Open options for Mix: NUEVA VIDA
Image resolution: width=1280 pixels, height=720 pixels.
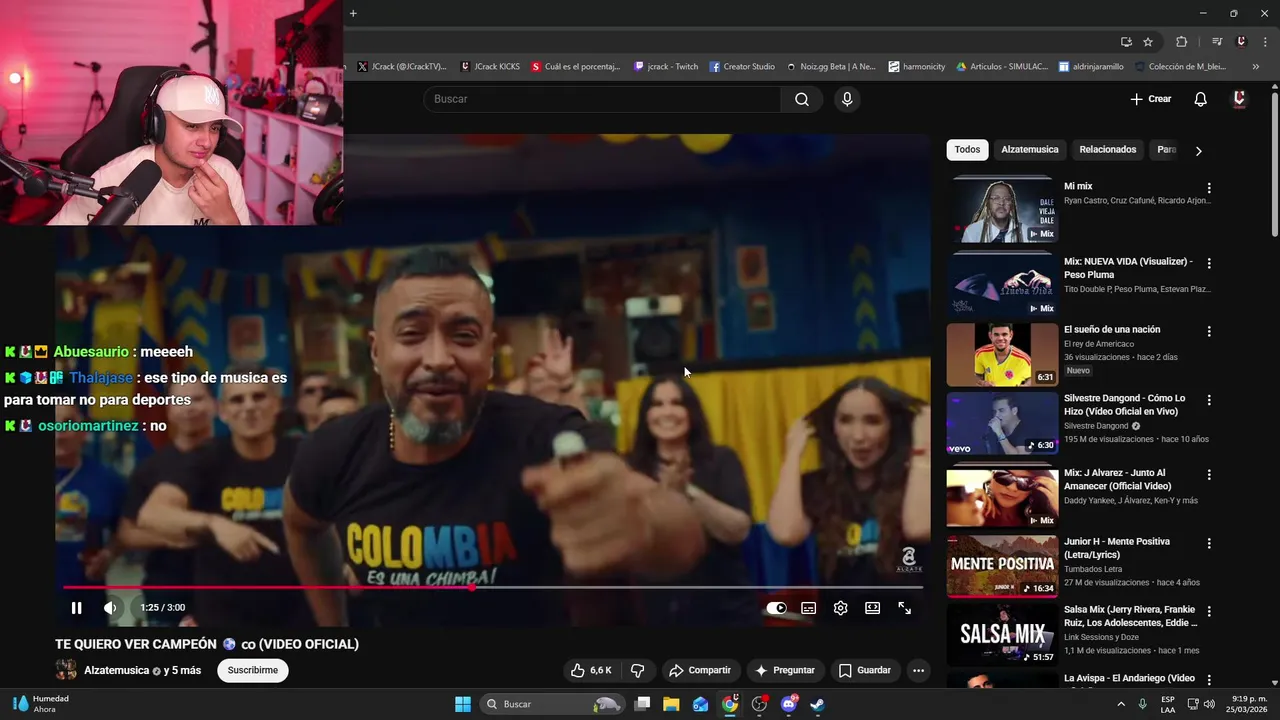click(1209, 264)
